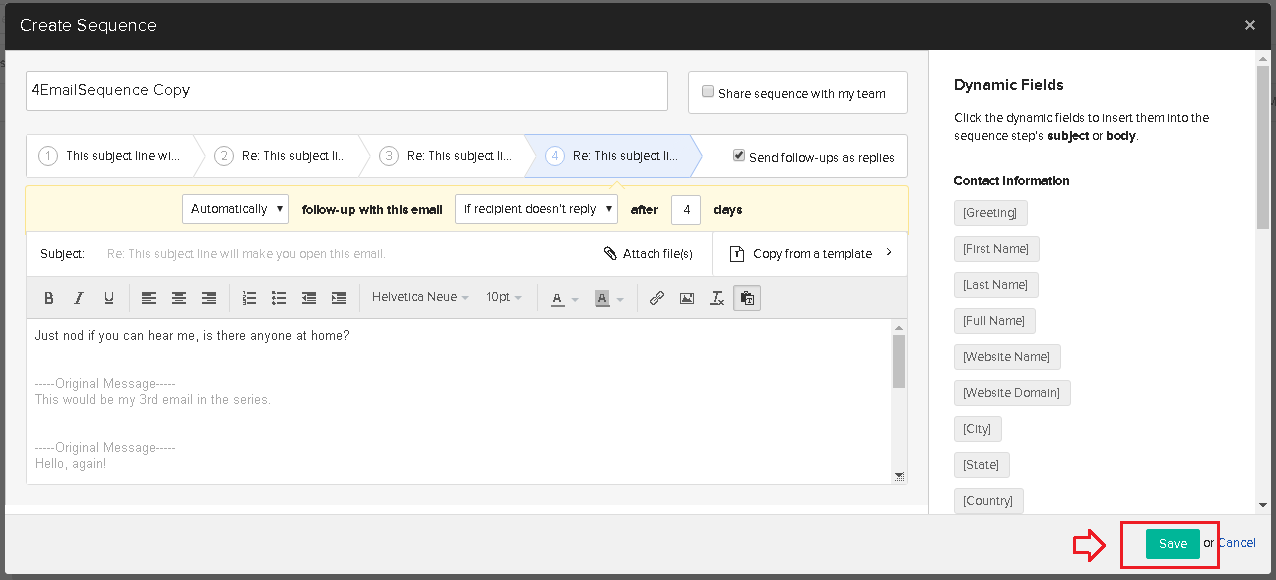Align text left
This screenshot has width=1276, height=580.
(149, 298)
